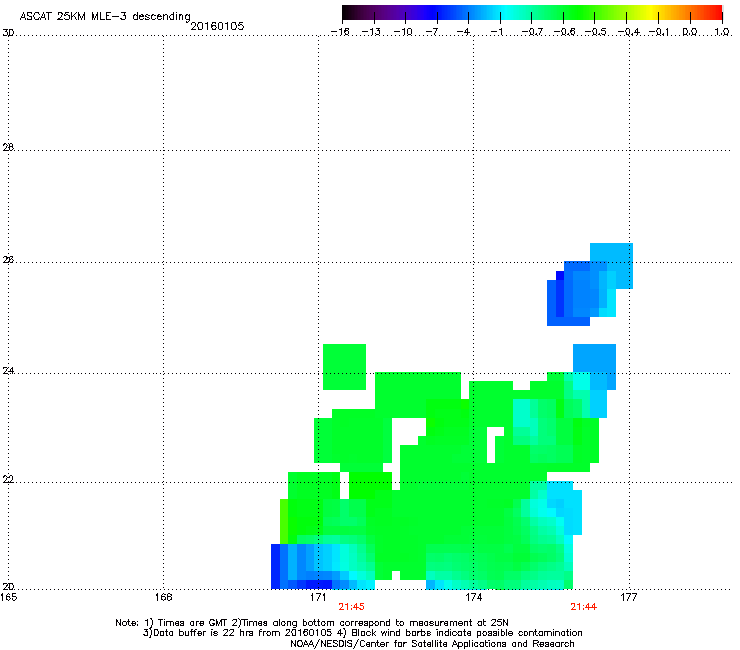Click the 'Times are GMT' note line

(312, 623)
